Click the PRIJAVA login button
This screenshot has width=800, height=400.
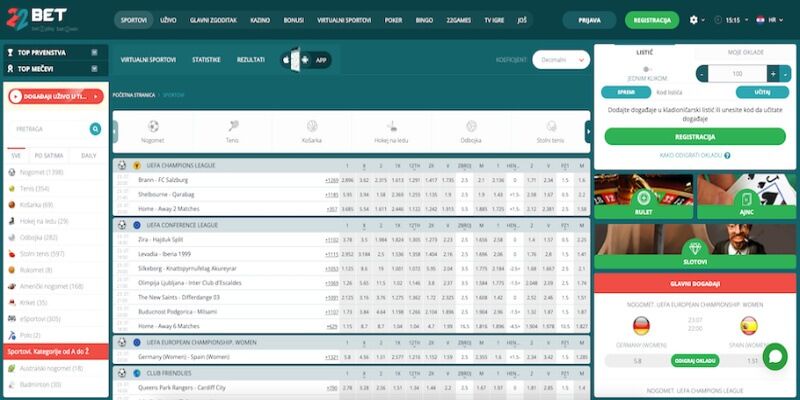click(x=589, y=20)
